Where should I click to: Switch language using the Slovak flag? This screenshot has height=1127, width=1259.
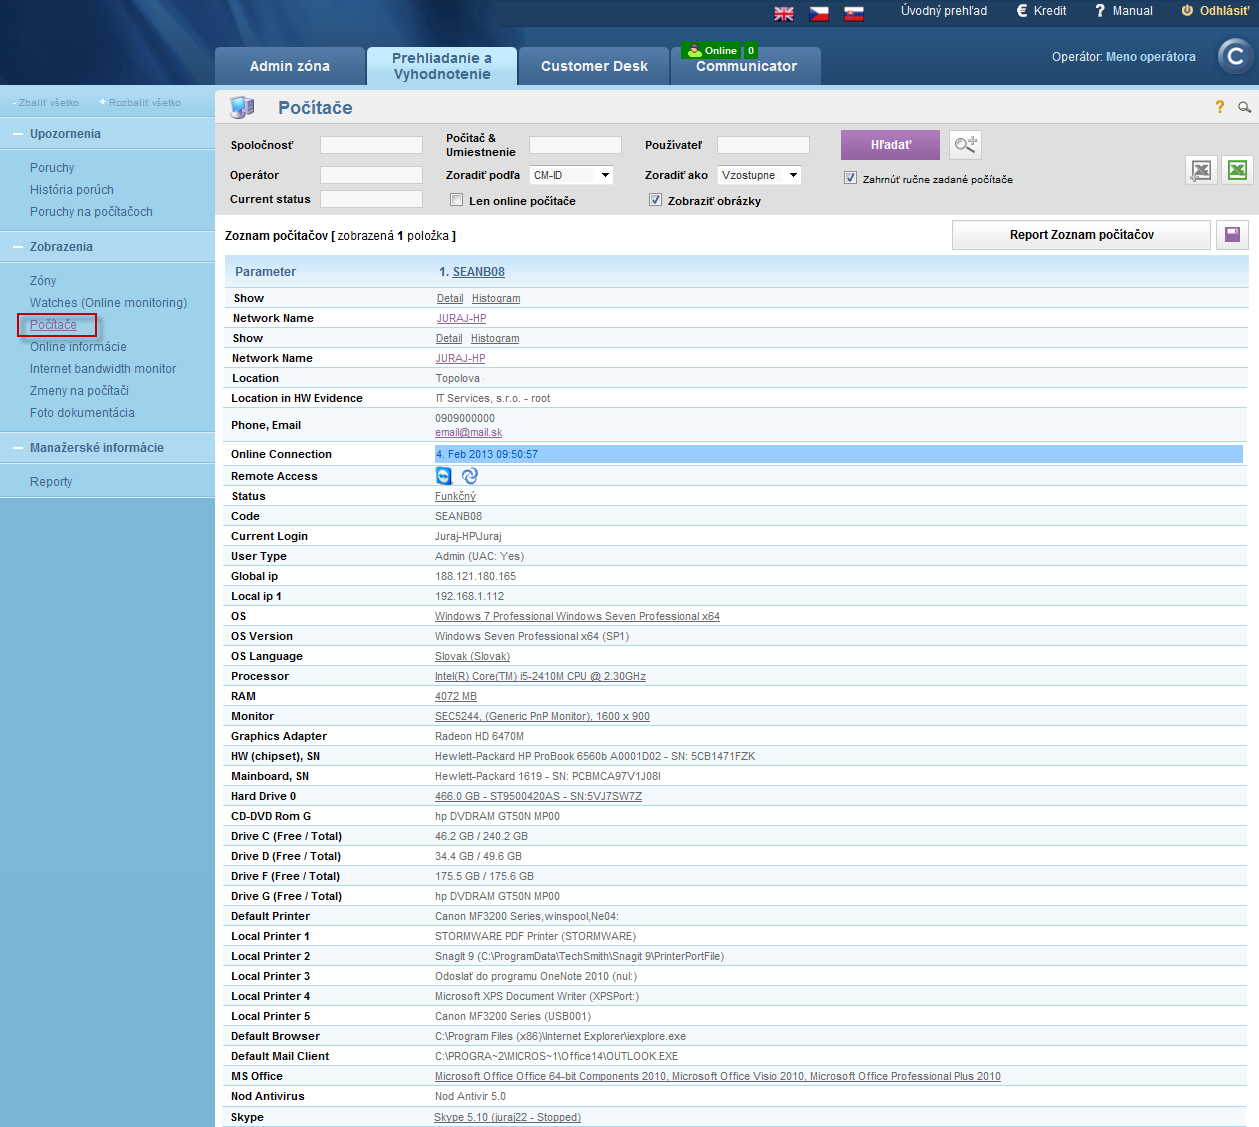(x=854, y=13)
